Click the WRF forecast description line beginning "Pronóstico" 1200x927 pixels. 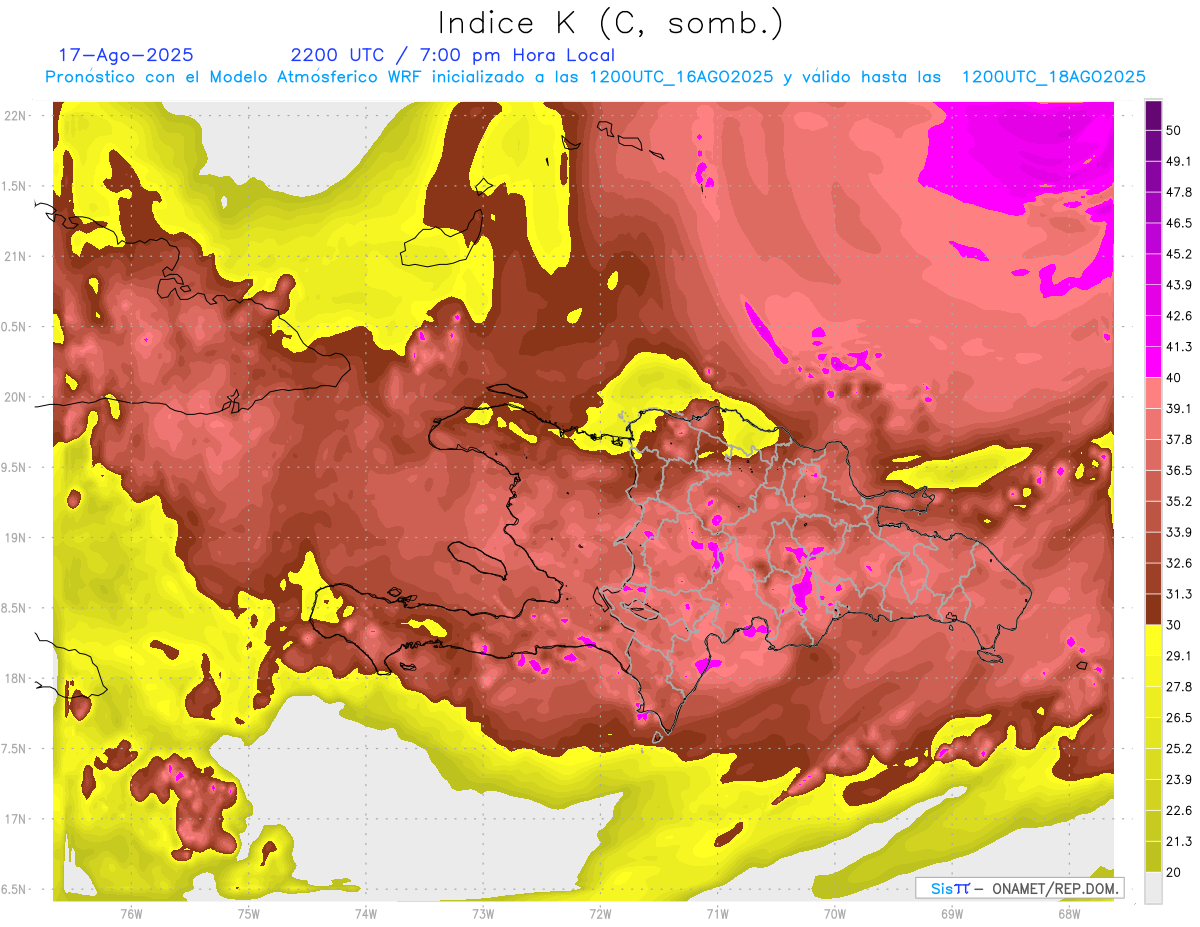point(595,77)
